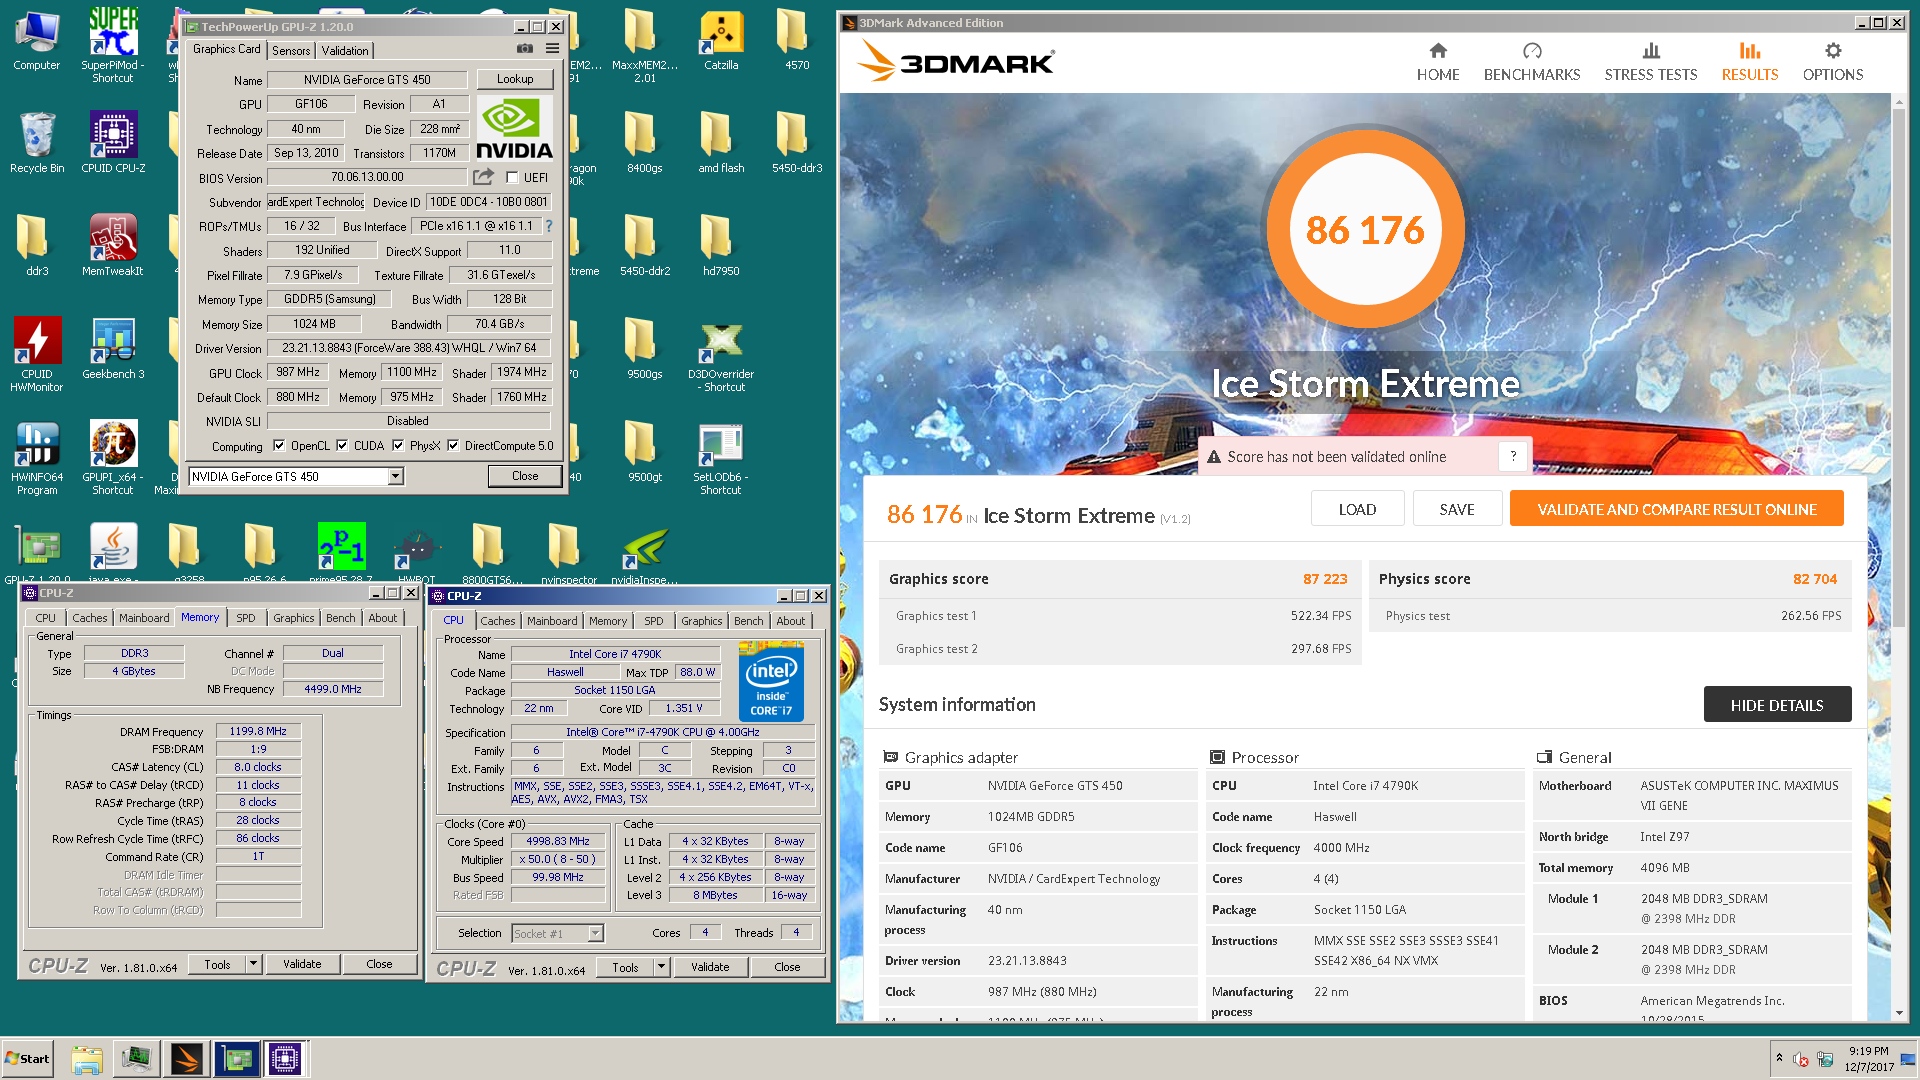The image size is (1920, 1080).
Task: Click BIOS export share icon in GPU-Z
Action: (484, 177)
